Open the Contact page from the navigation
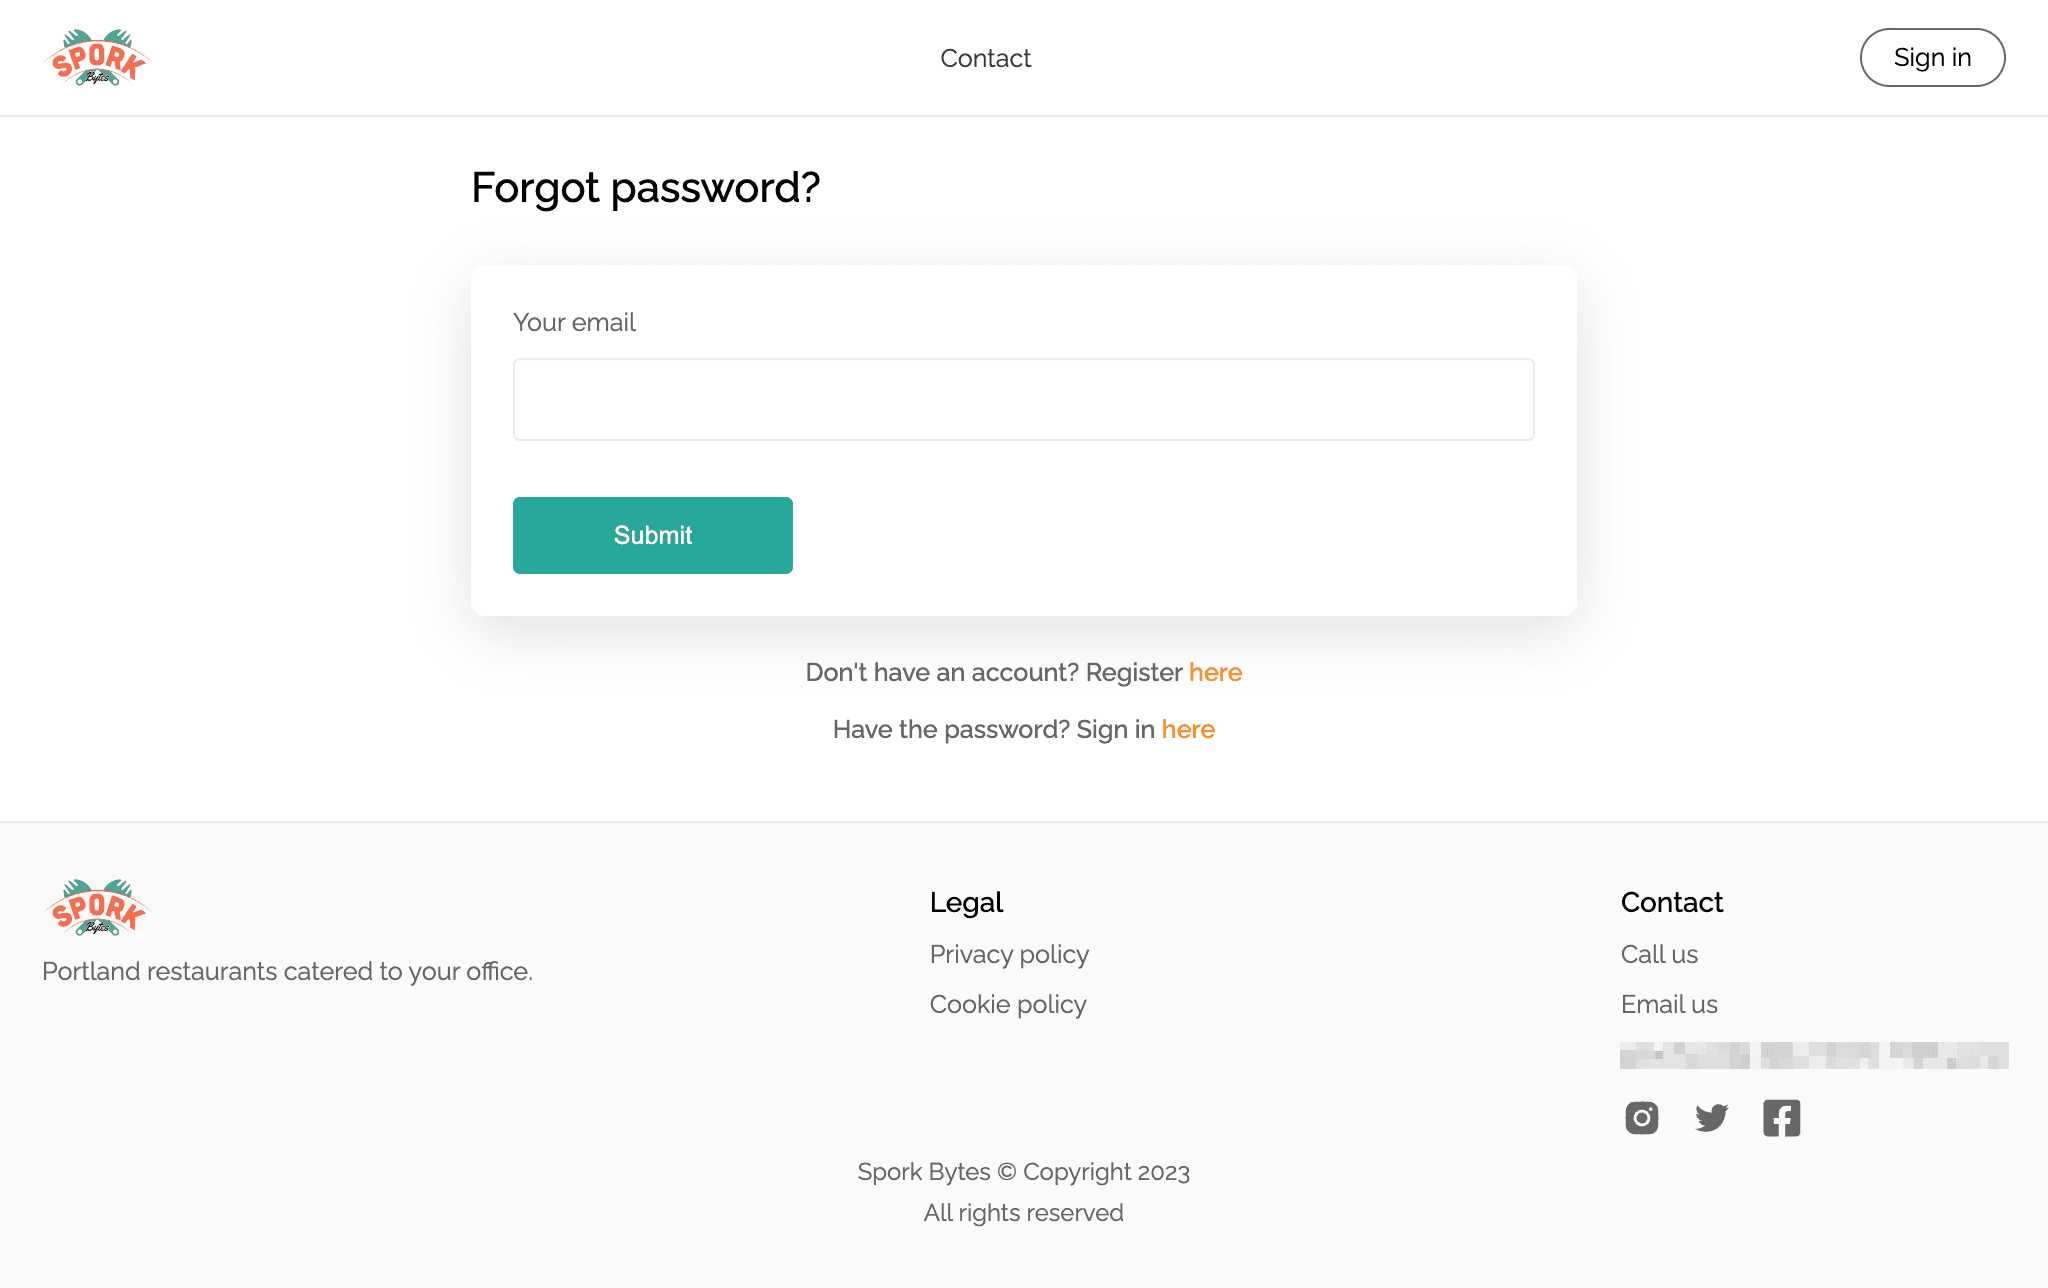2048x1288 pixels. click(x=985, y=58)
